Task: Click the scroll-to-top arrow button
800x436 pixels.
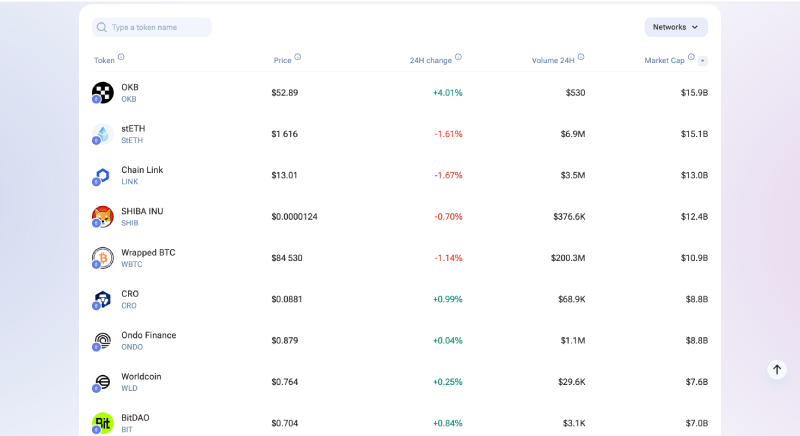Action: tap(777, 370)
